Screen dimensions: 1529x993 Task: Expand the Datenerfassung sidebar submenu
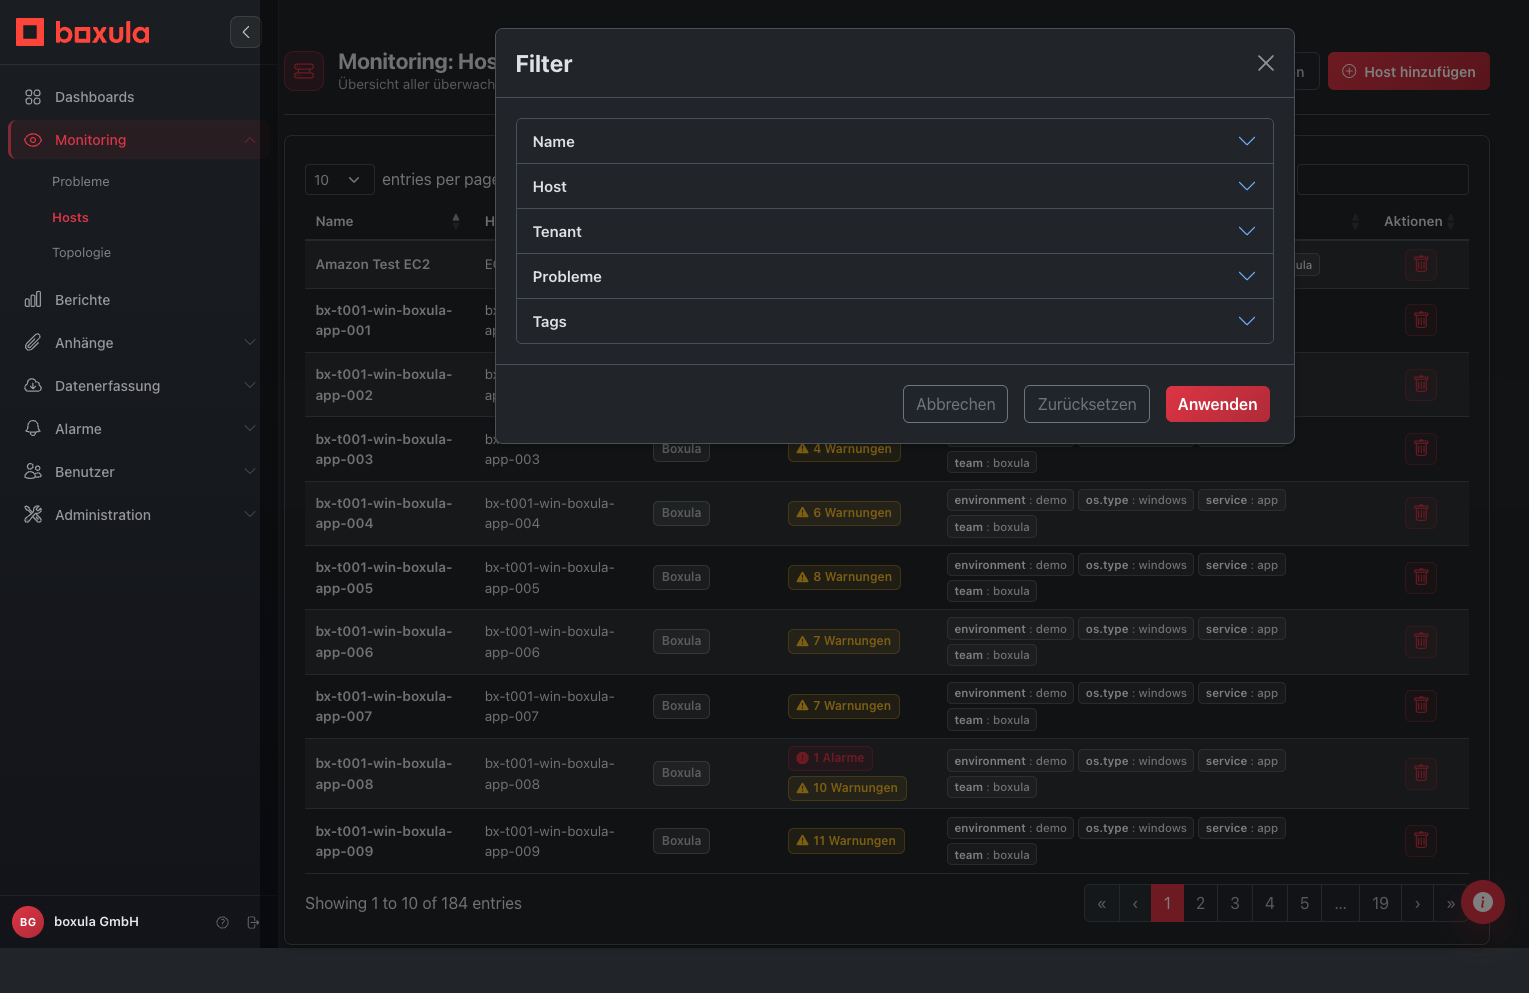(x=250, y=386)
